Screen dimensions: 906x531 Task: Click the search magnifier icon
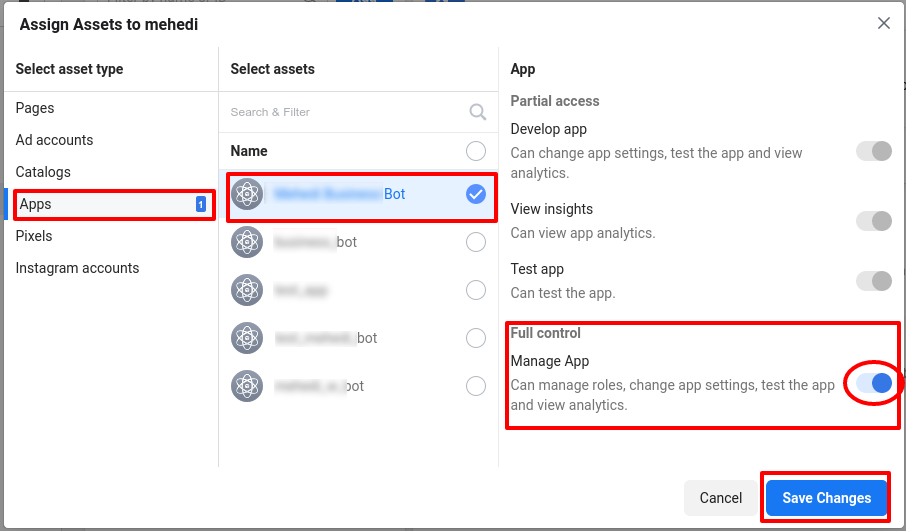click(478, 112)
